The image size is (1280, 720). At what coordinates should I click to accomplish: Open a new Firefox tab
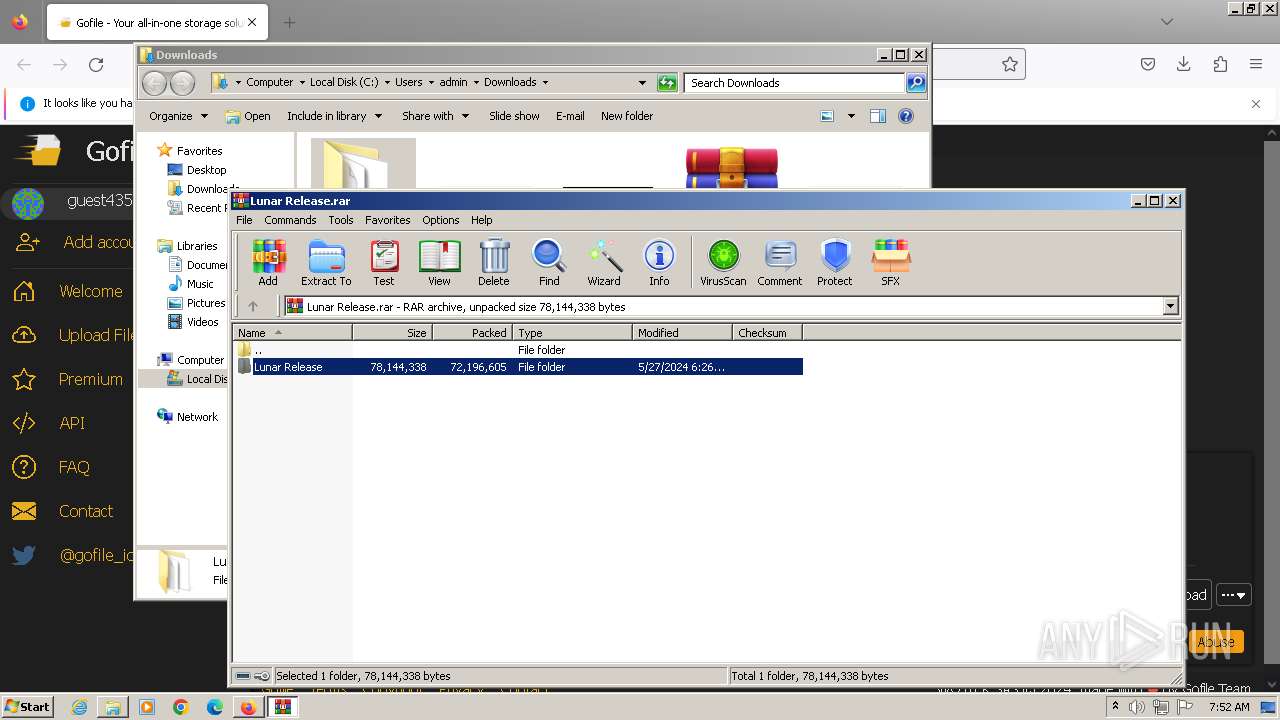point(289,22)
